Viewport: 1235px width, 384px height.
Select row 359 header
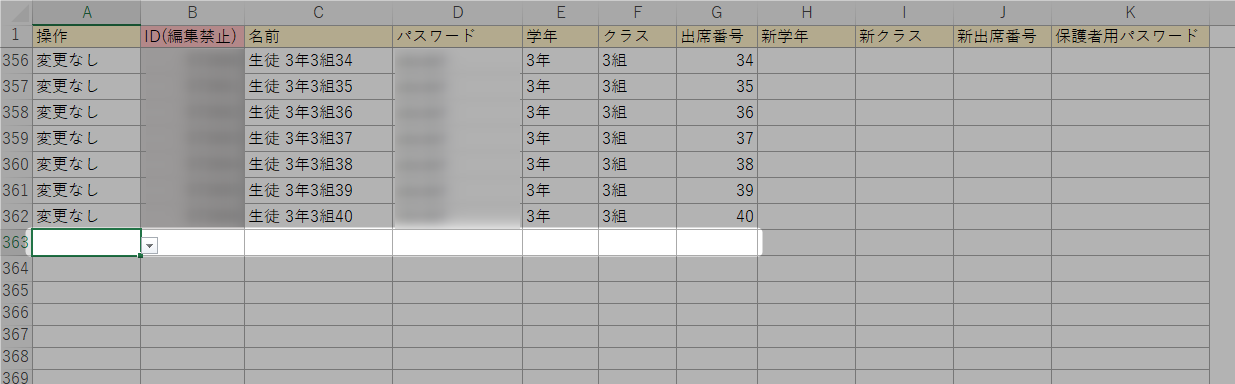[x=16, y=138]
